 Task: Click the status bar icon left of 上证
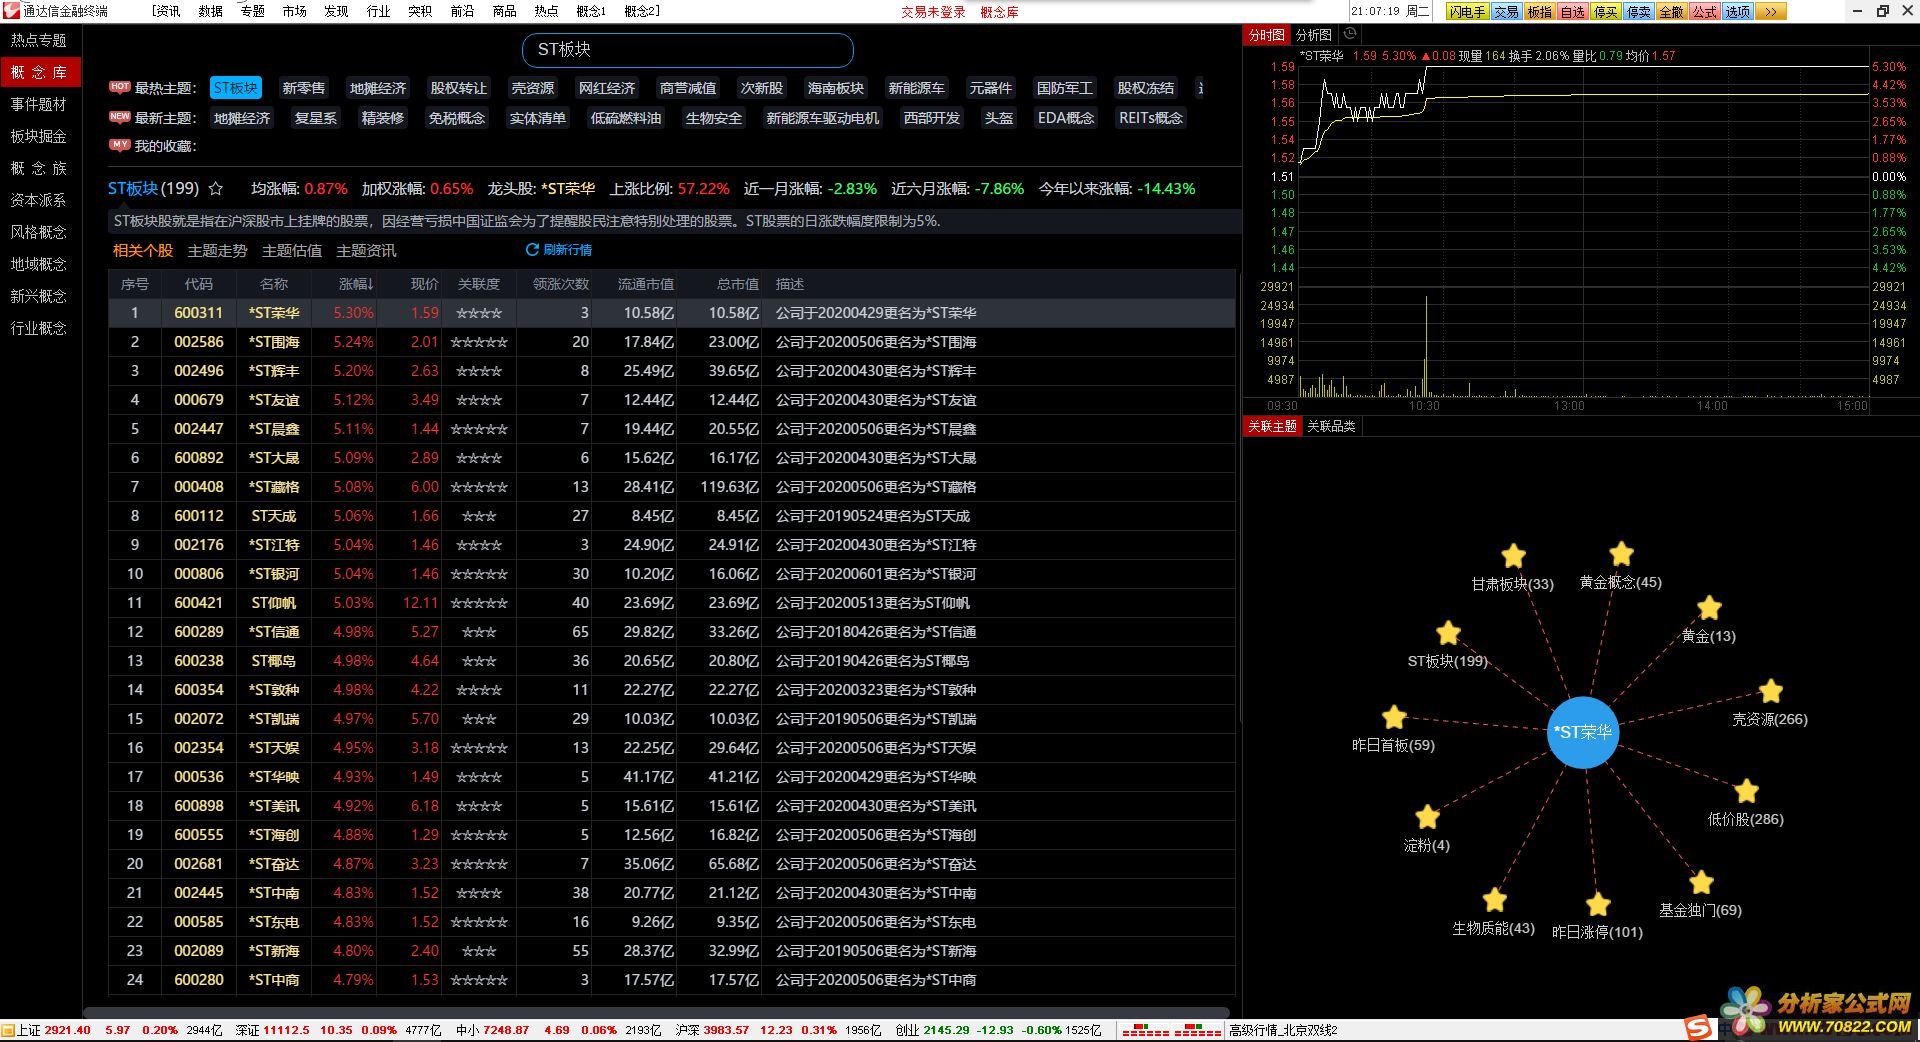point(8,1030)
